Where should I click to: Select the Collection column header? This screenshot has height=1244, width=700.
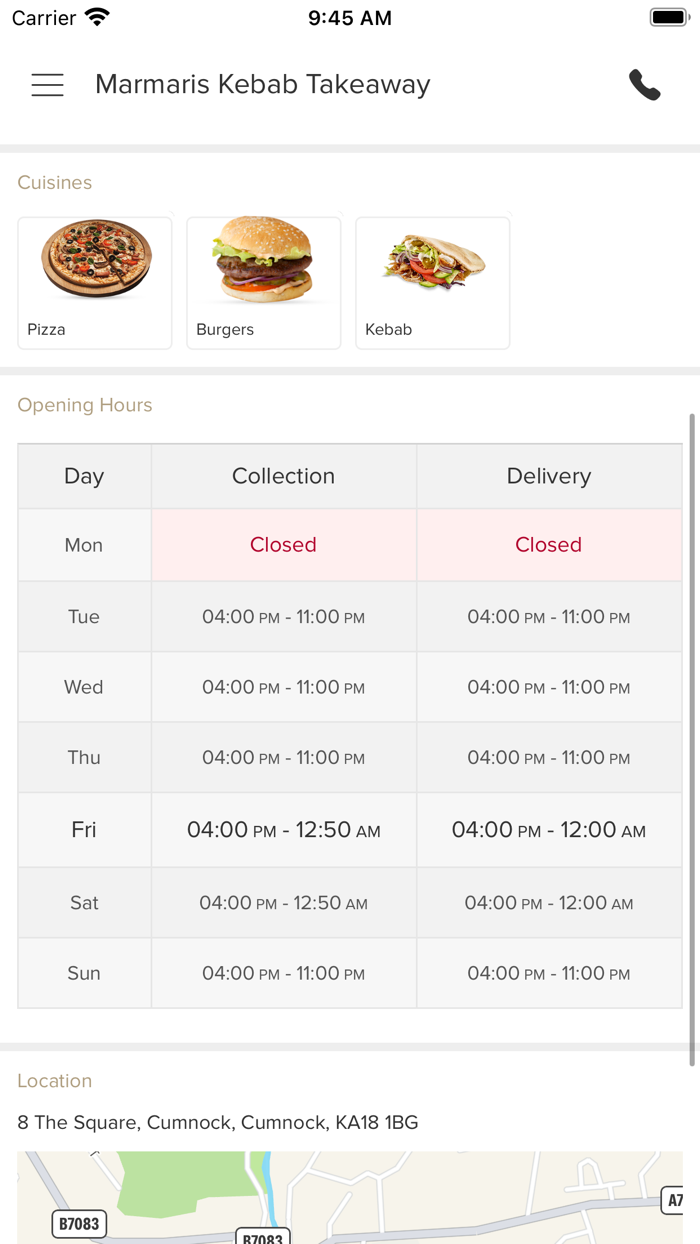[x=283, y=476]
